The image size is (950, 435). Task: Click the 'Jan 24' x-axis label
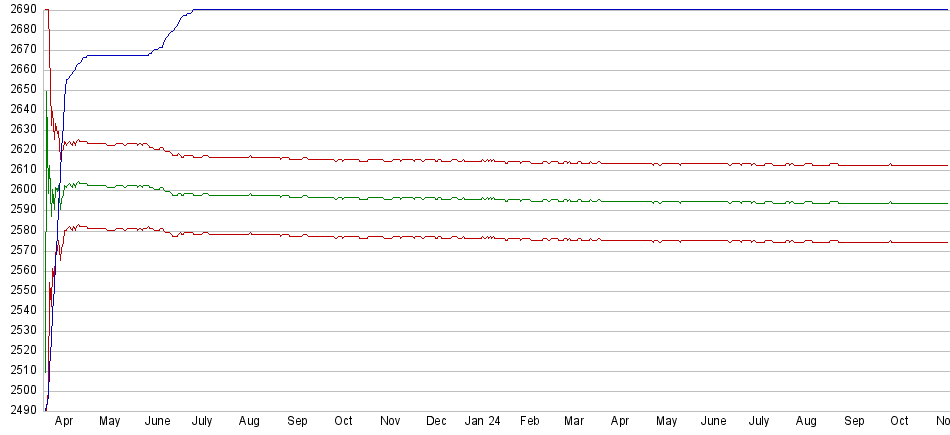tap(483, 421)
